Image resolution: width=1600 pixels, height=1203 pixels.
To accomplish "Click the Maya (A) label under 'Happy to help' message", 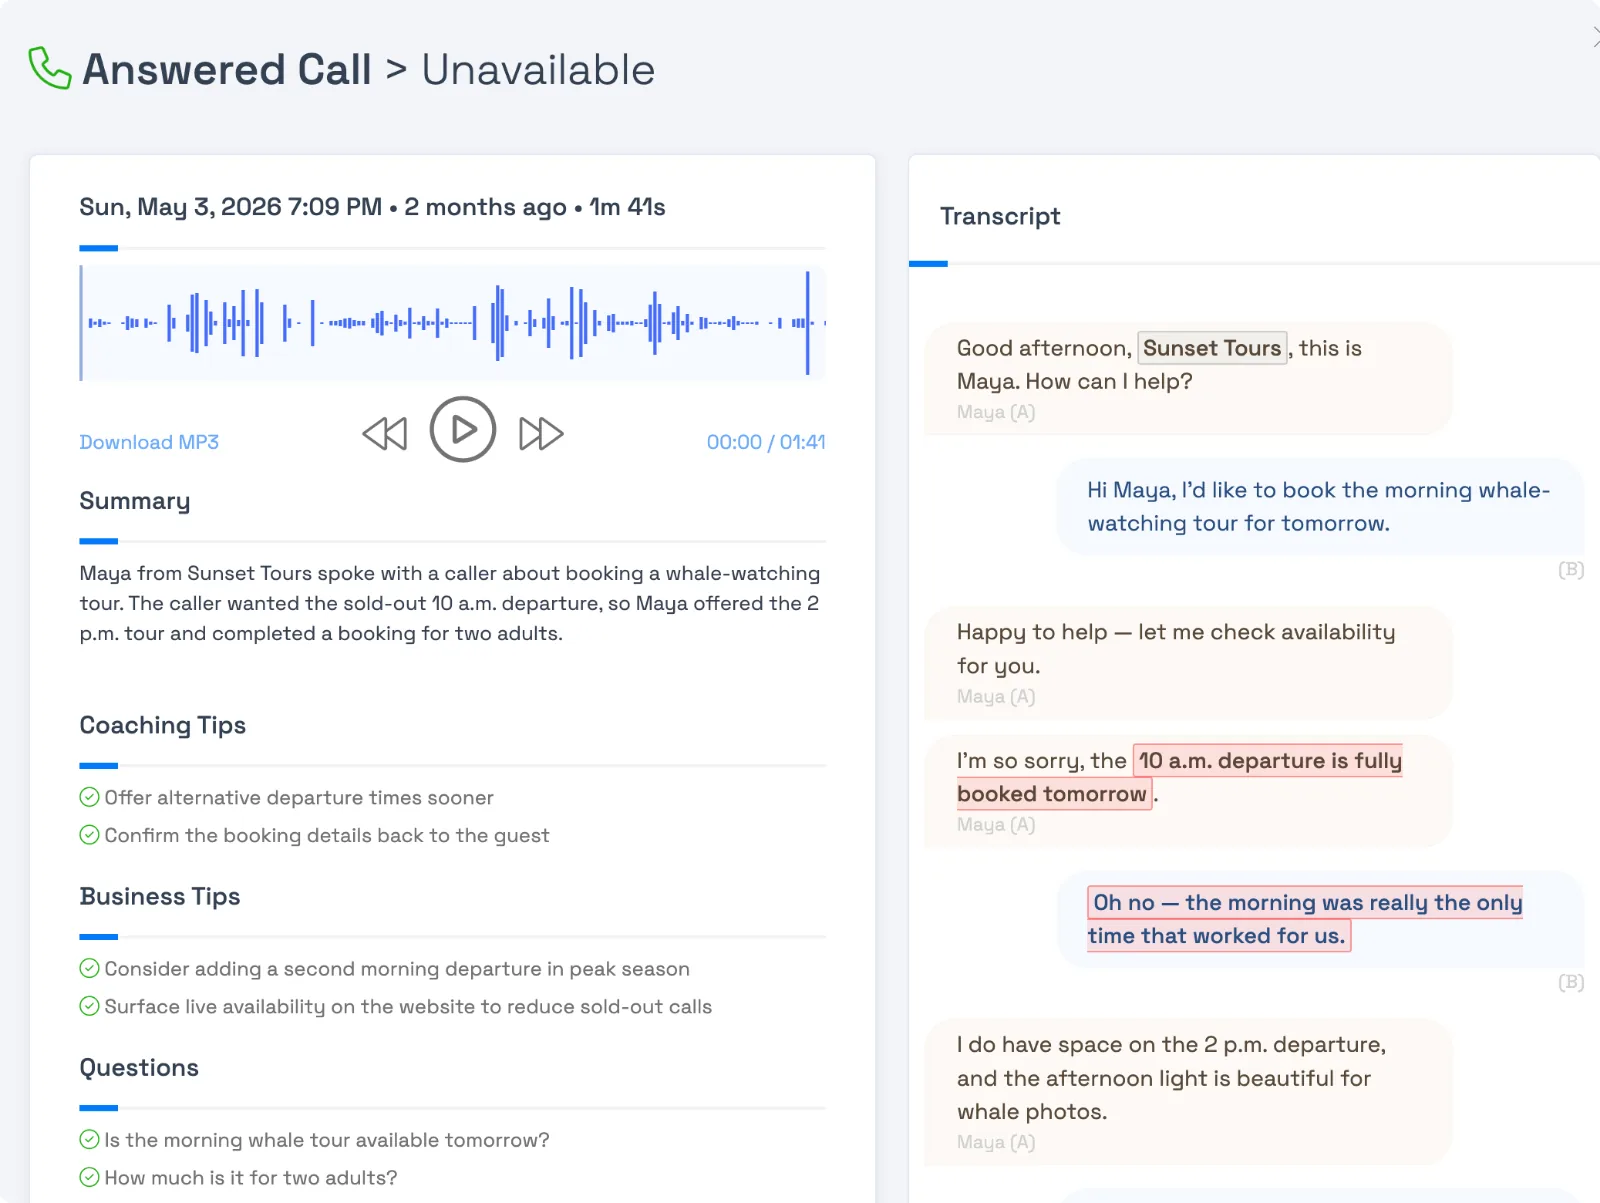I will pos(996,696).
